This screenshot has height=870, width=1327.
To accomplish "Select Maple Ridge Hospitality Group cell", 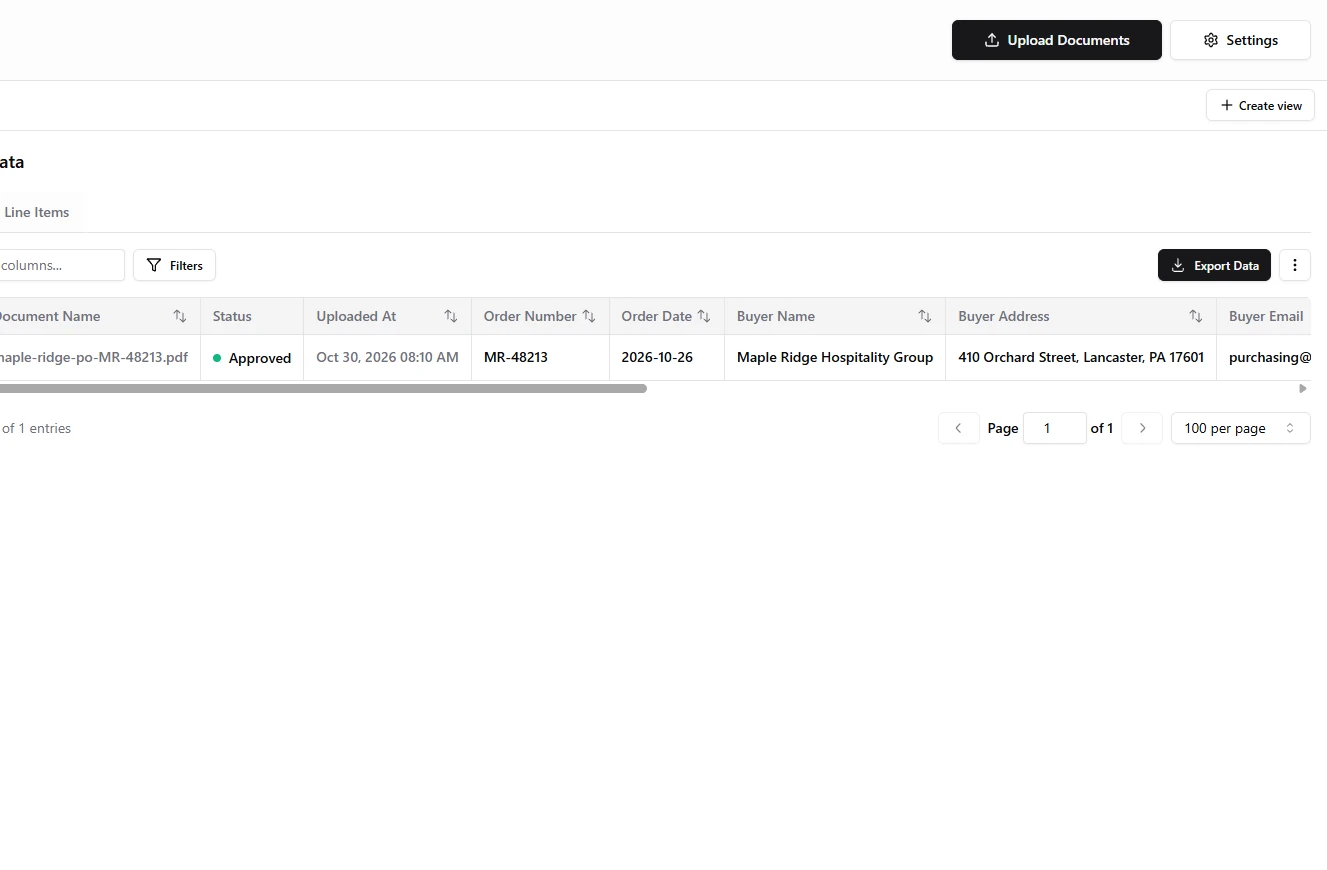I will pos(835,357).
